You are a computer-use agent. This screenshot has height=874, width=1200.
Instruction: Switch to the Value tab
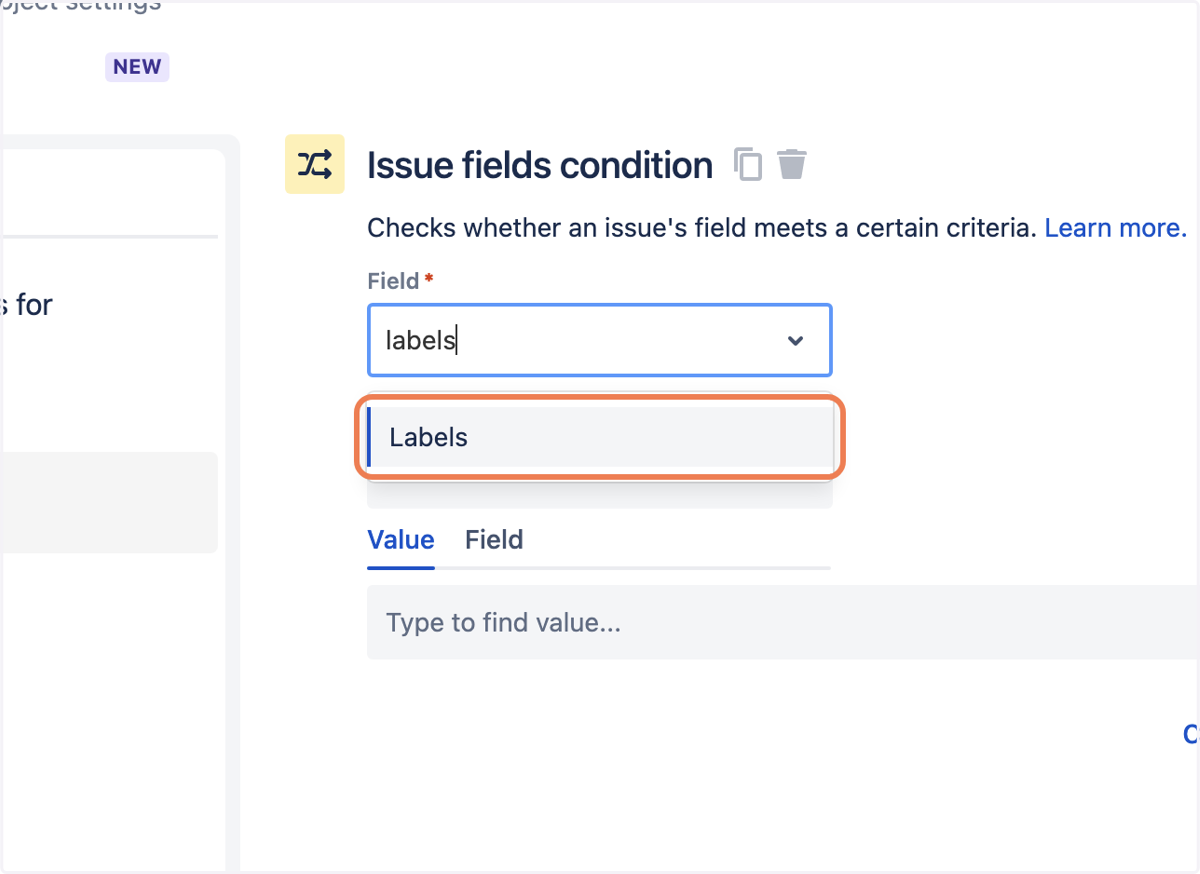tap(401, 540)
